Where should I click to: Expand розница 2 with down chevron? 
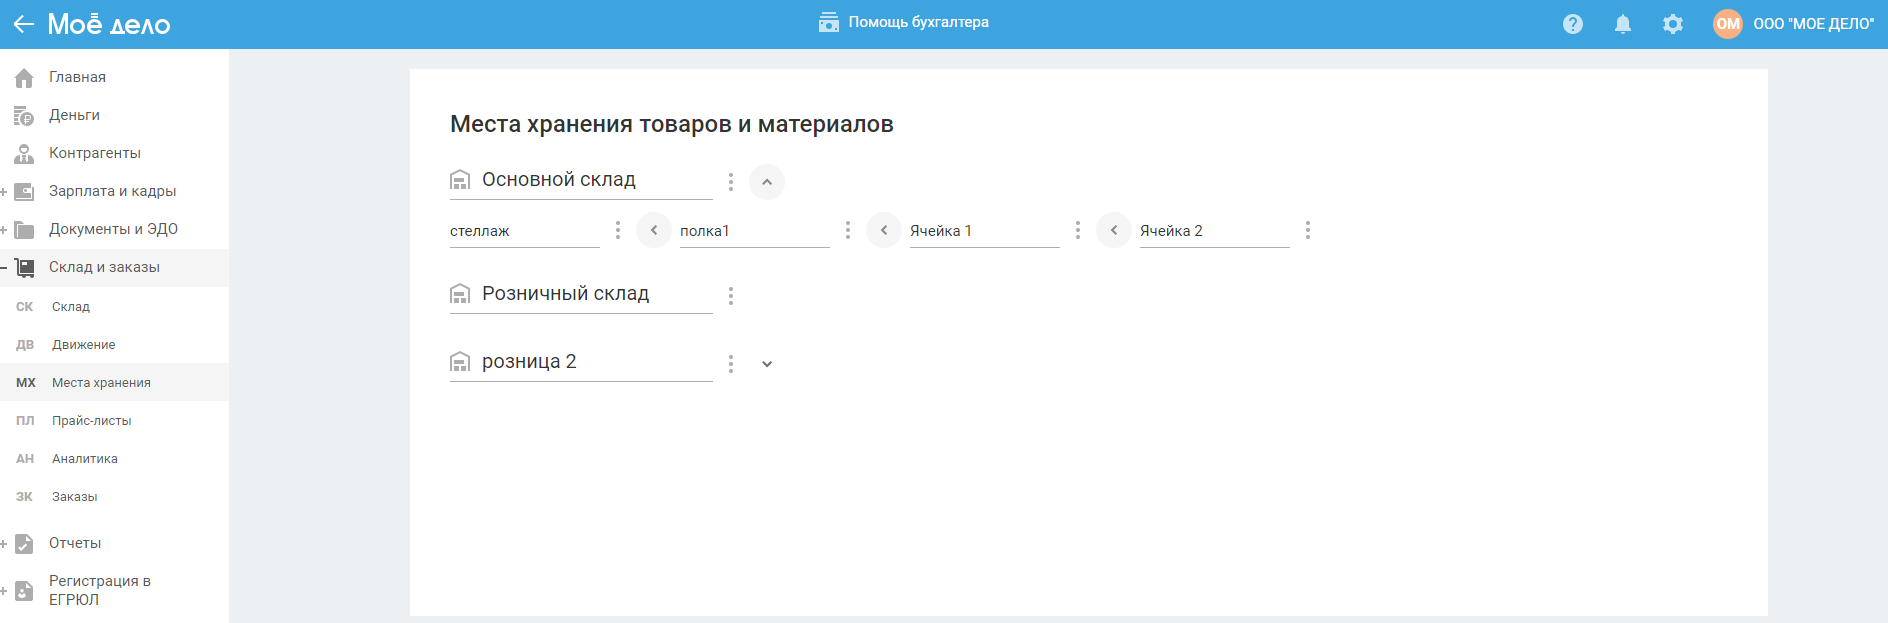click(767, 364)
